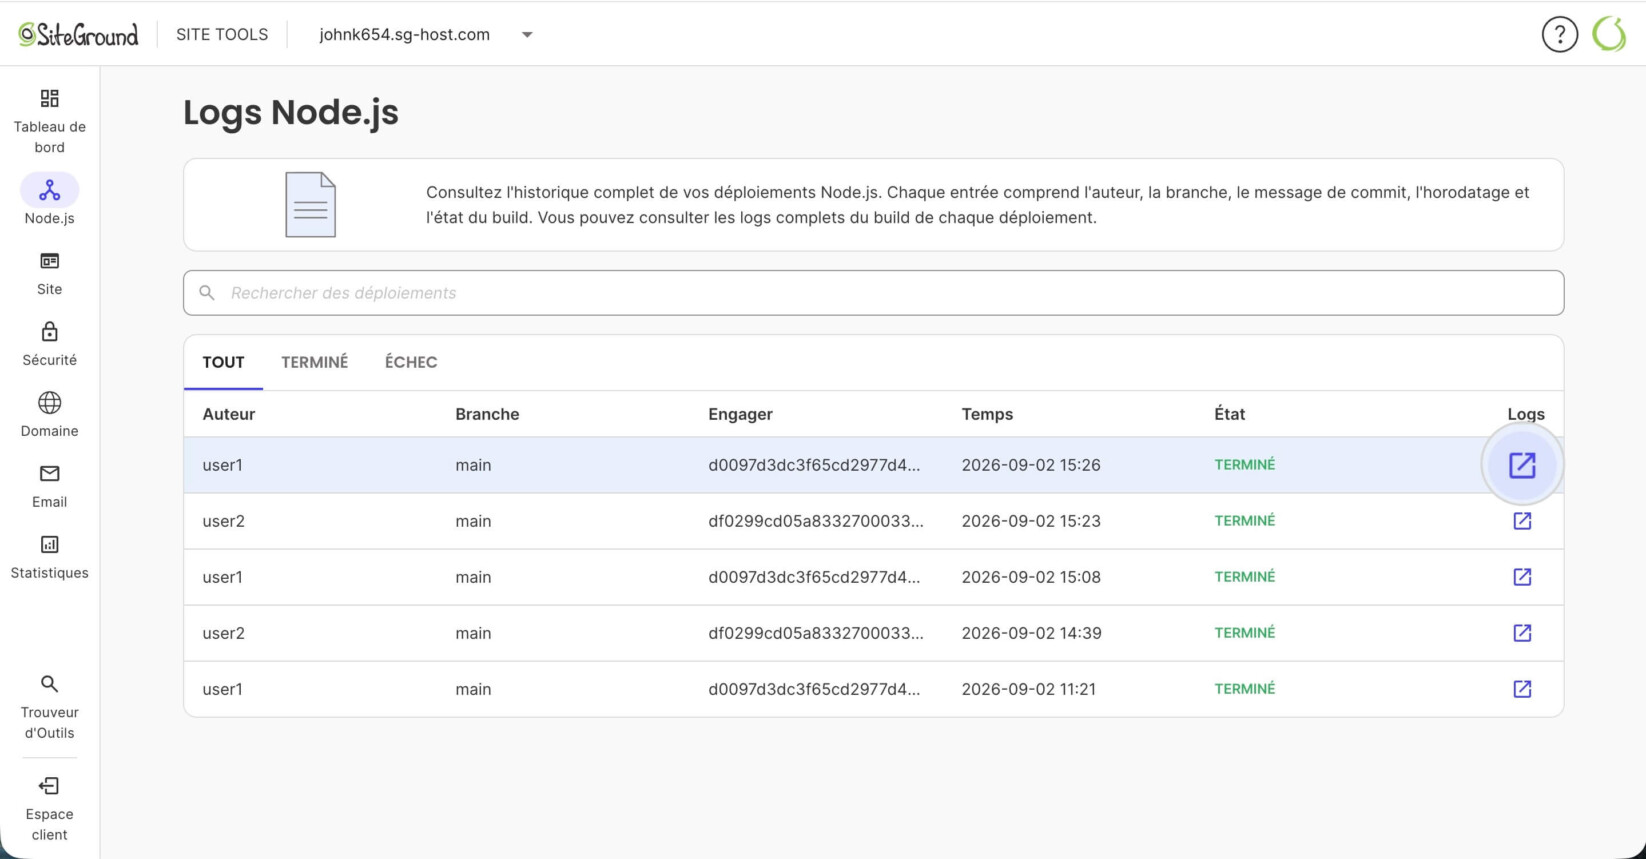
Task: Click TERMINÉ status in the 14:39 row
Action: pos(1245,633)
